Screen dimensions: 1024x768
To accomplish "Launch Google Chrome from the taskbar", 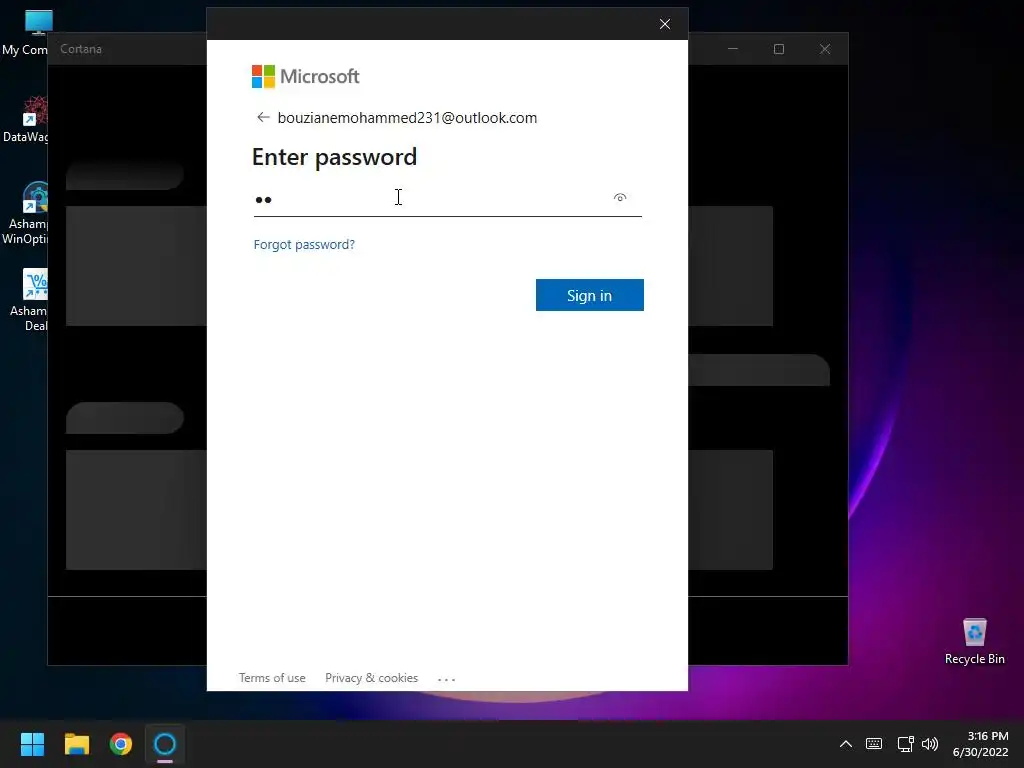I will tap(121, 744).
